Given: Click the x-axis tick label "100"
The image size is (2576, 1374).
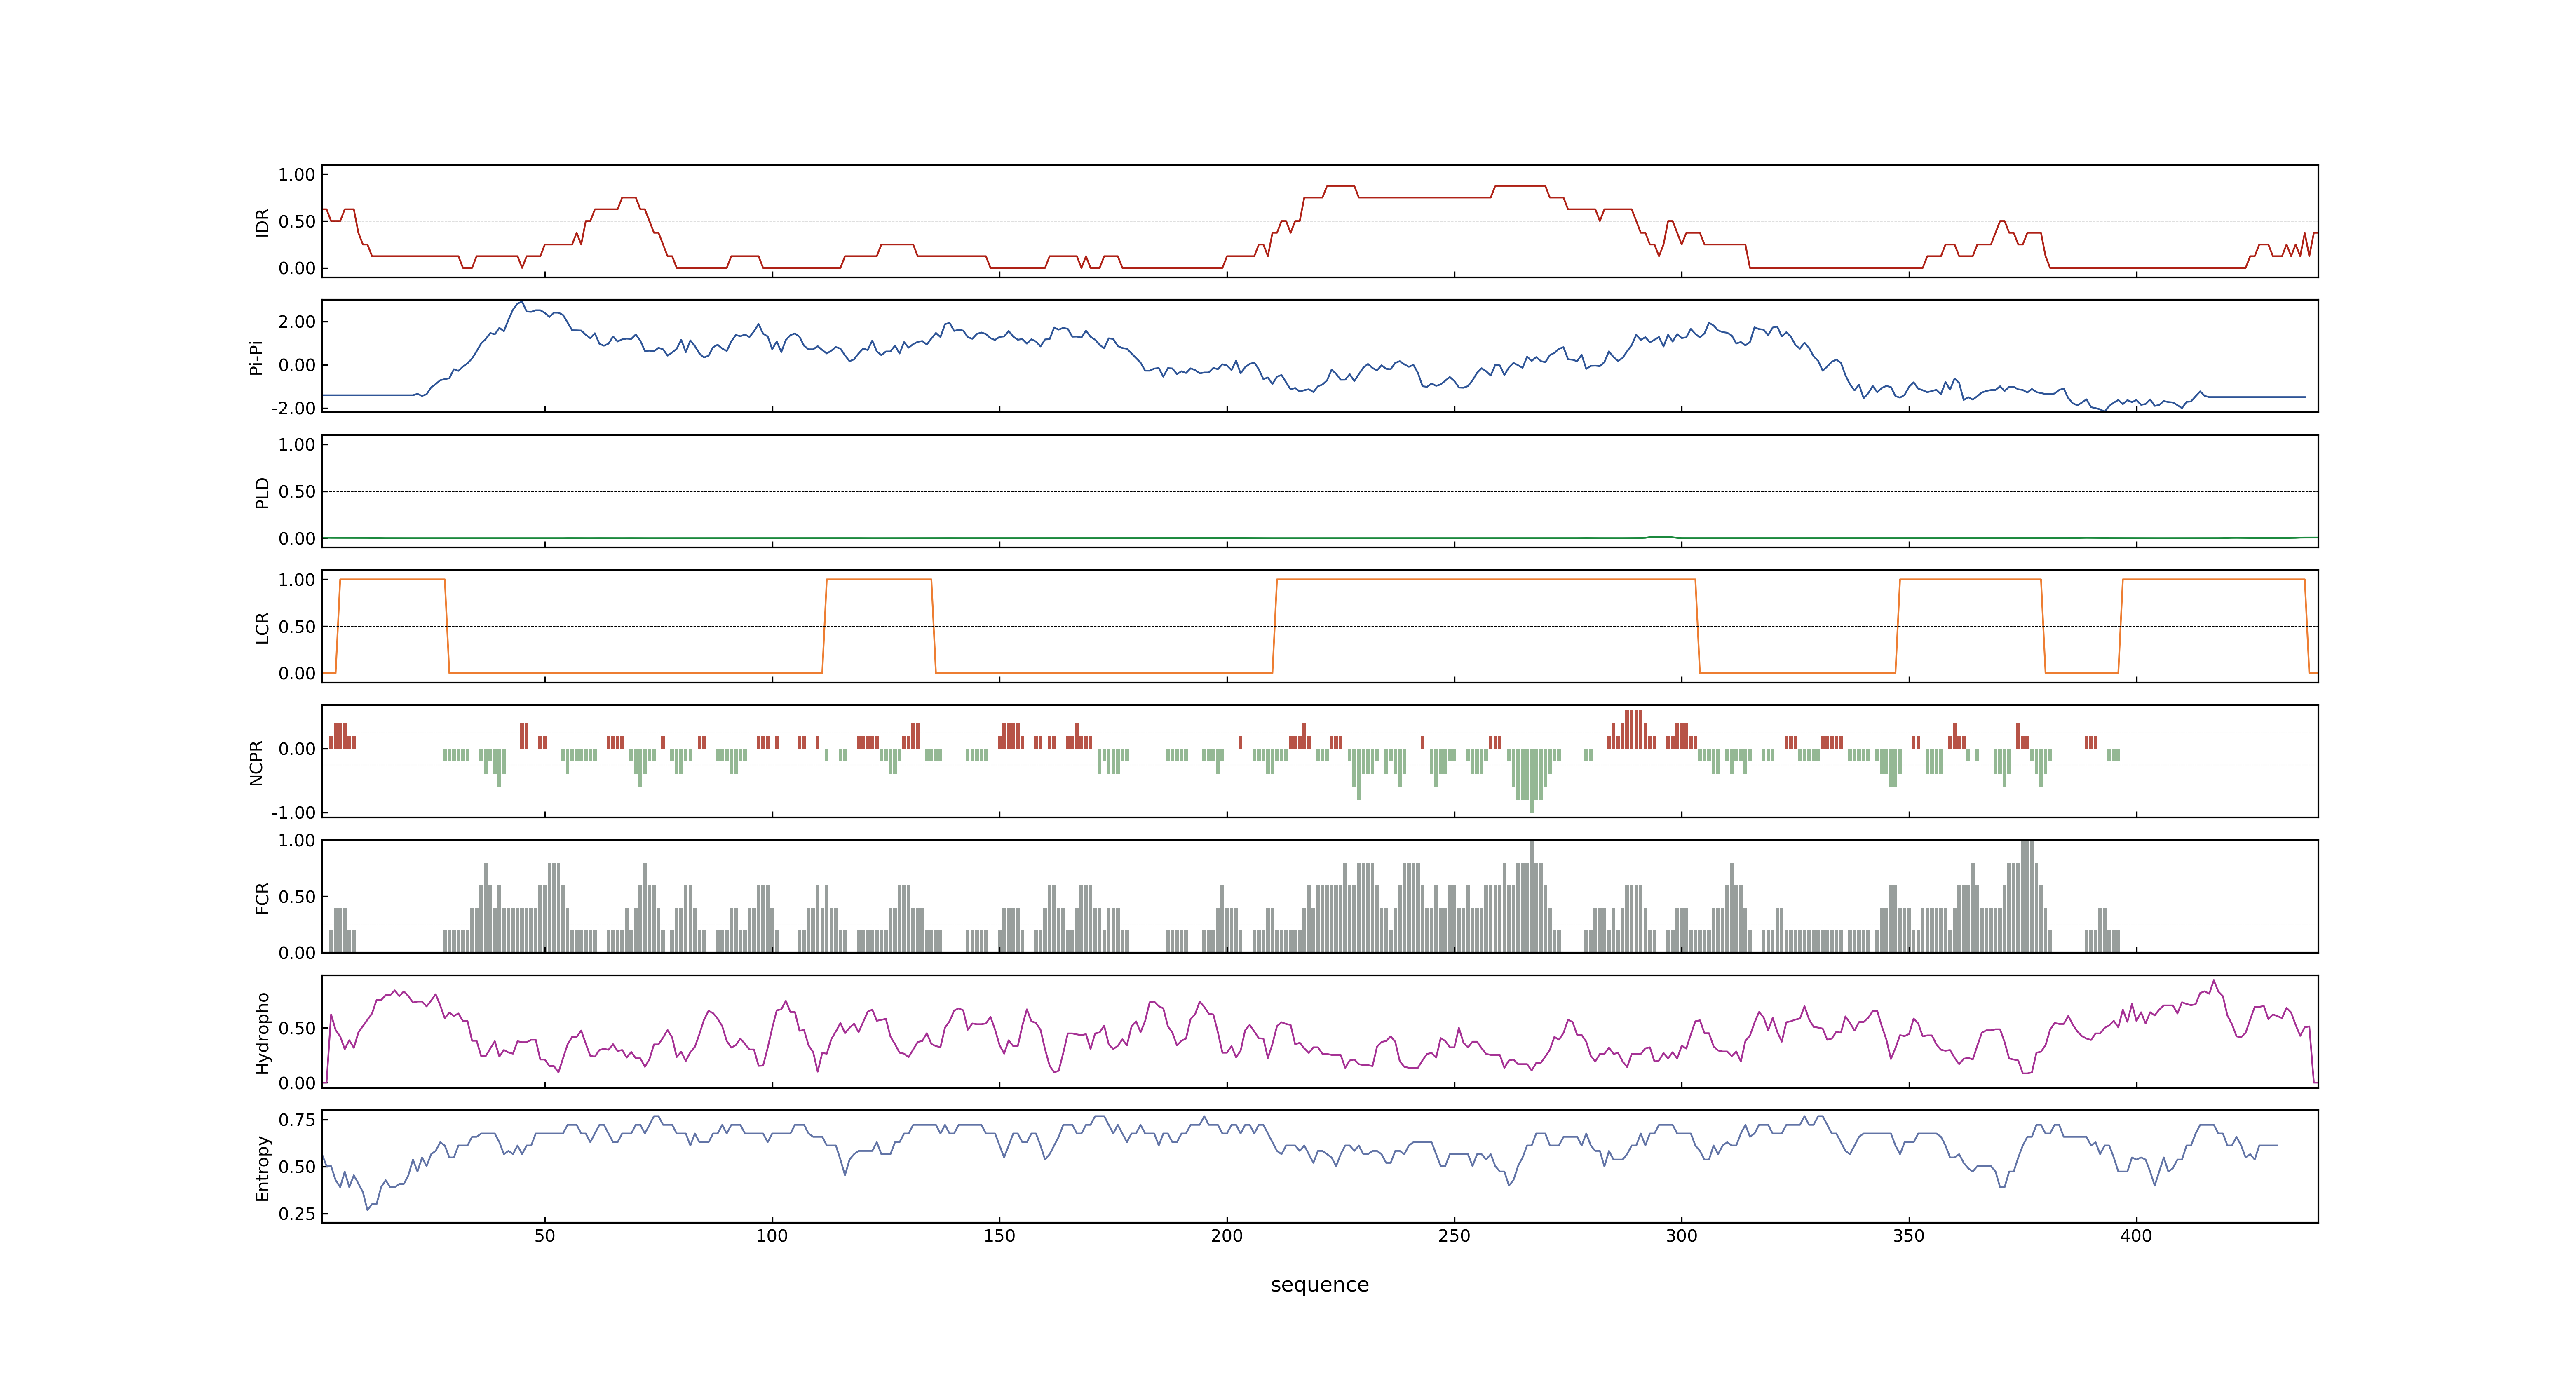Looking at the screenshot, I should click(x=772, y=1236).
